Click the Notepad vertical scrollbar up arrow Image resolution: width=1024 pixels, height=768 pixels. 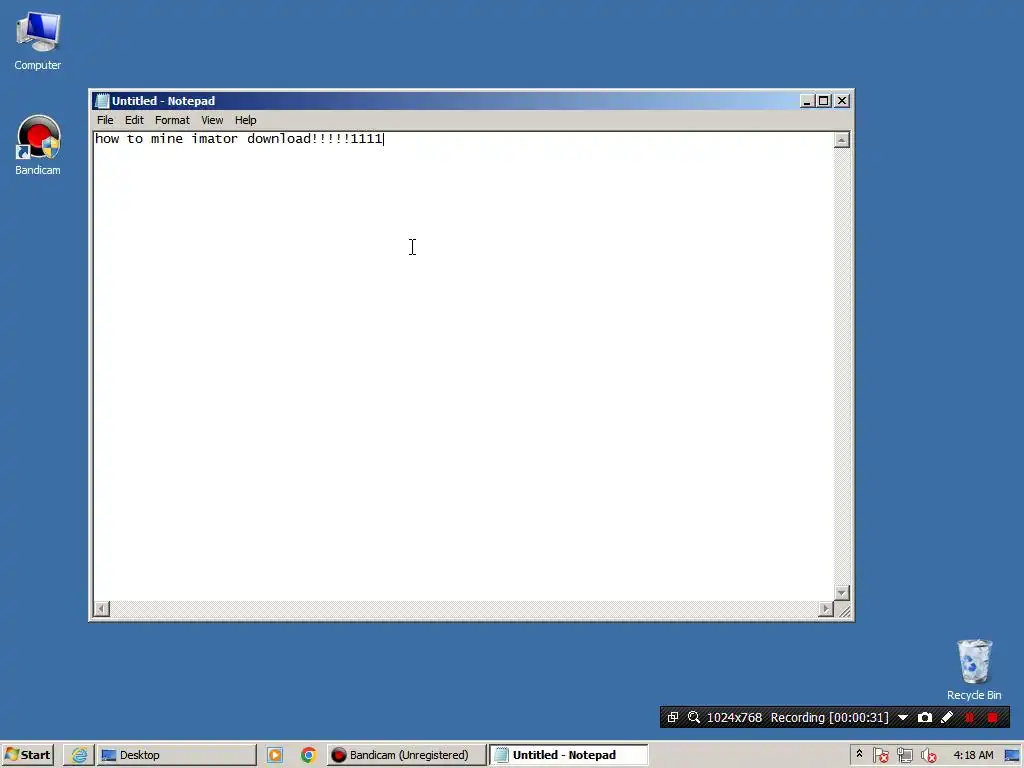pos(842,140)
